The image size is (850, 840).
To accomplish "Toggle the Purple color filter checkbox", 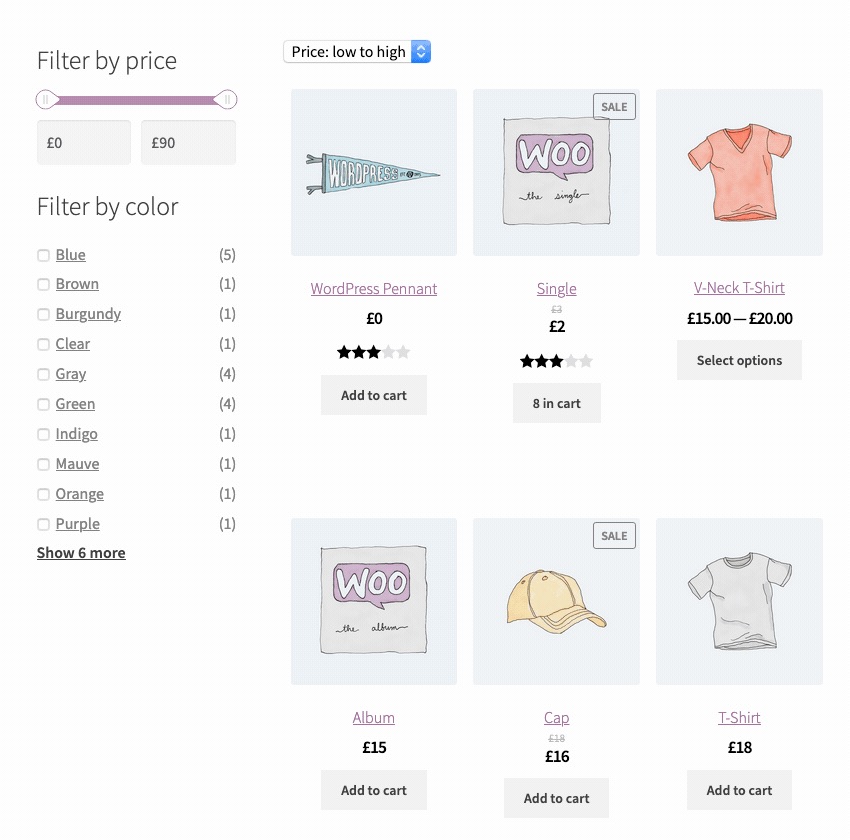I will [x=43, y=524].
